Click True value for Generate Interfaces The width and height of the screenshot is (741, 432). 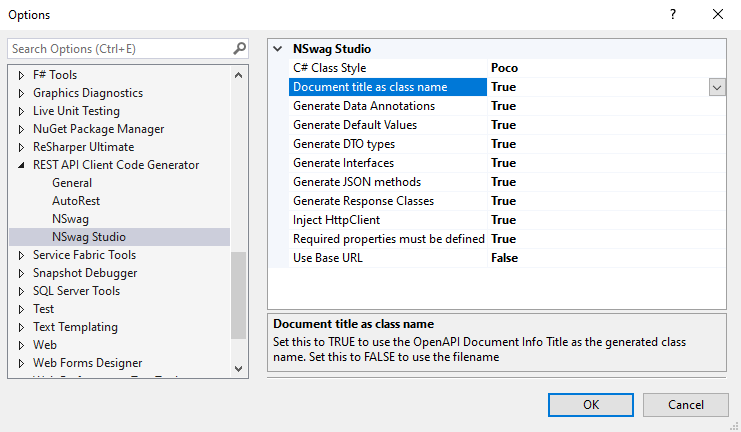[x=503, y=163]
